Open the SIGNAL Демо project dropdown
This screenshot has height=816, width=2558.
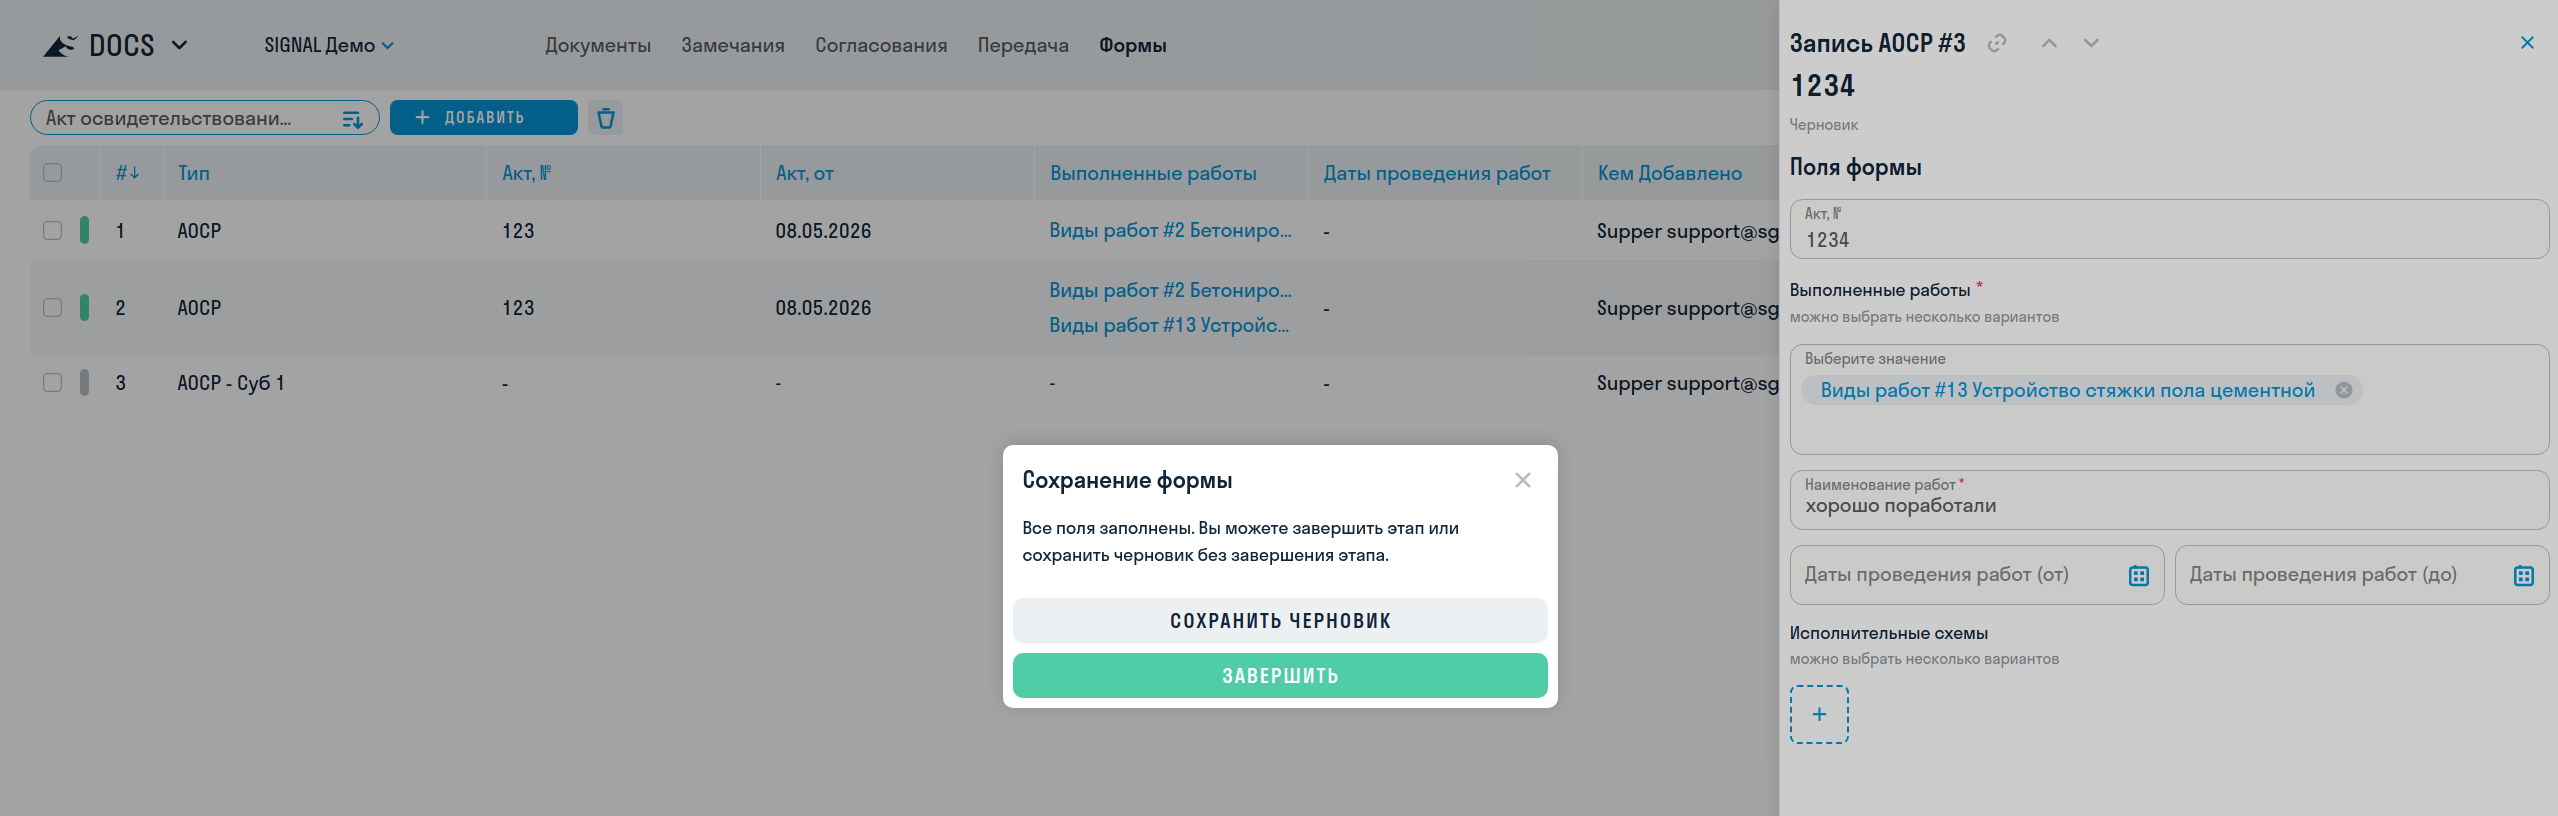(x=329, y=45)
